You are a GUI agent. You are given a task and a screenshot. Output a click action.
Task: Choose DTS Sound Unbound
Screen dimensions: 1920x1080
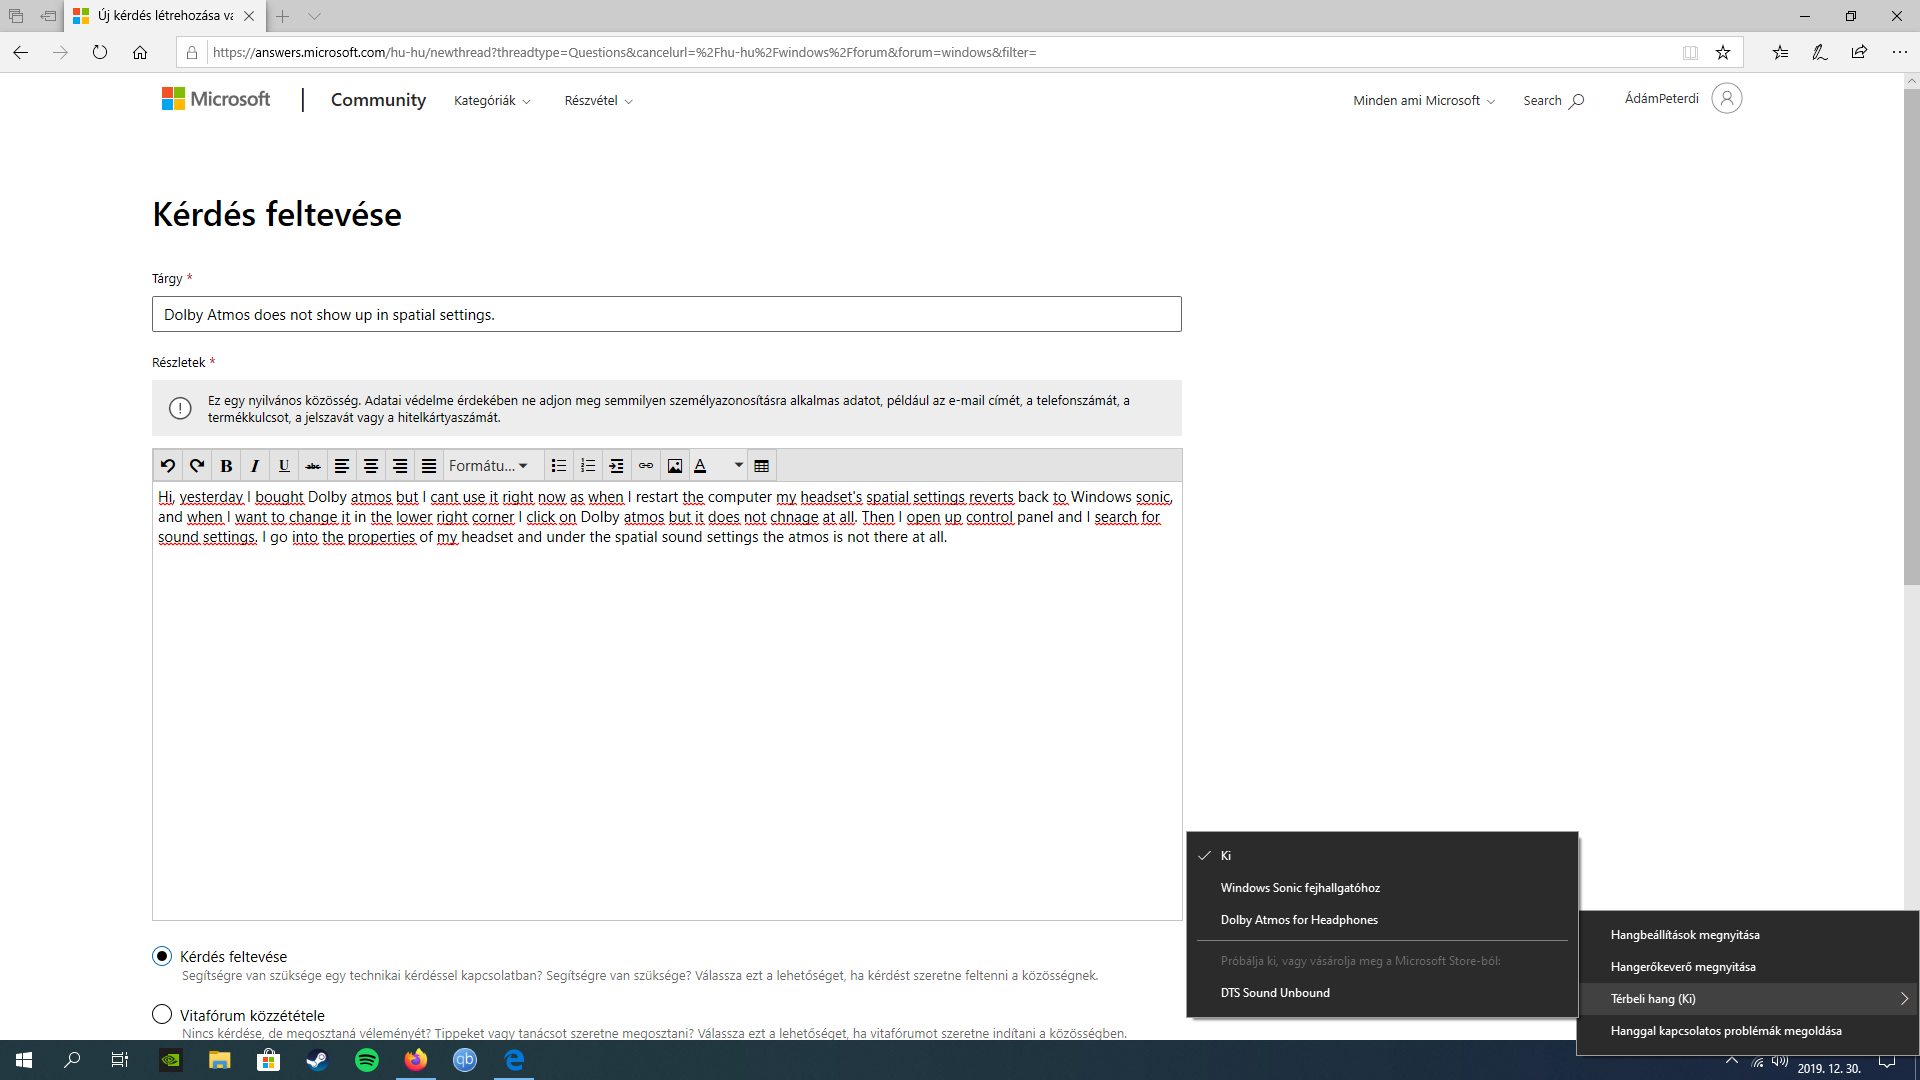tap(1382, 992)
